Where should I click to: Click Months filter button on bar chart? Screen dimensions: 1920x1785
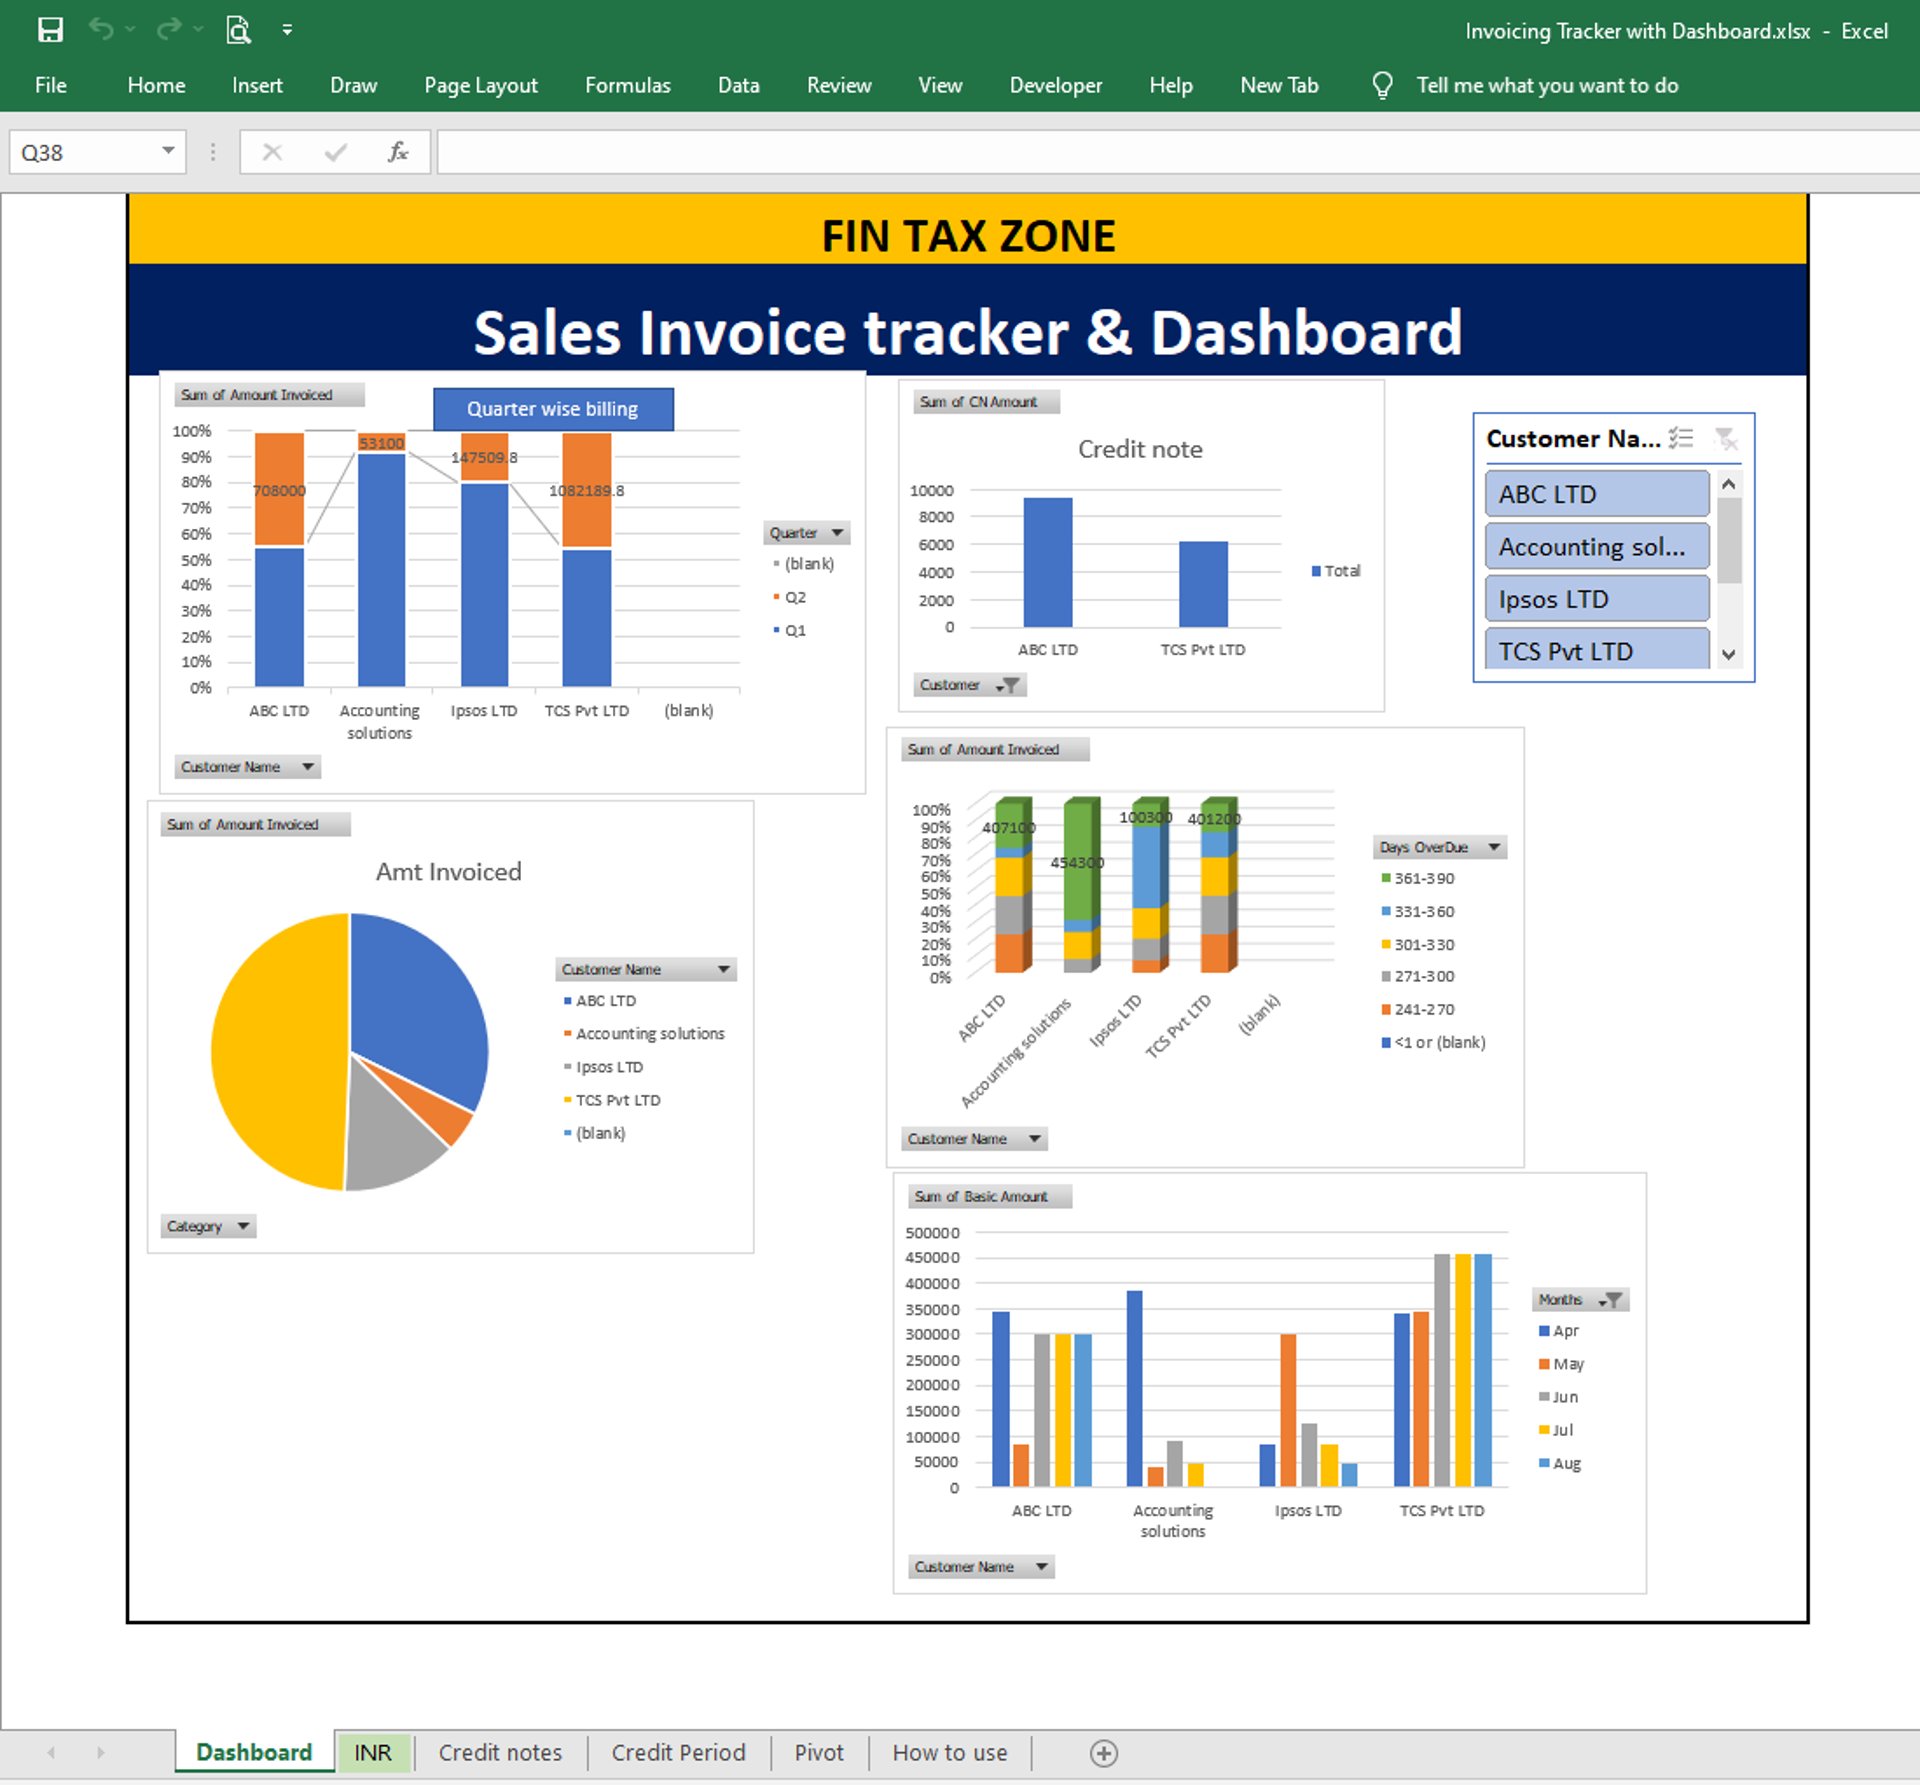coord(1612,1300)
